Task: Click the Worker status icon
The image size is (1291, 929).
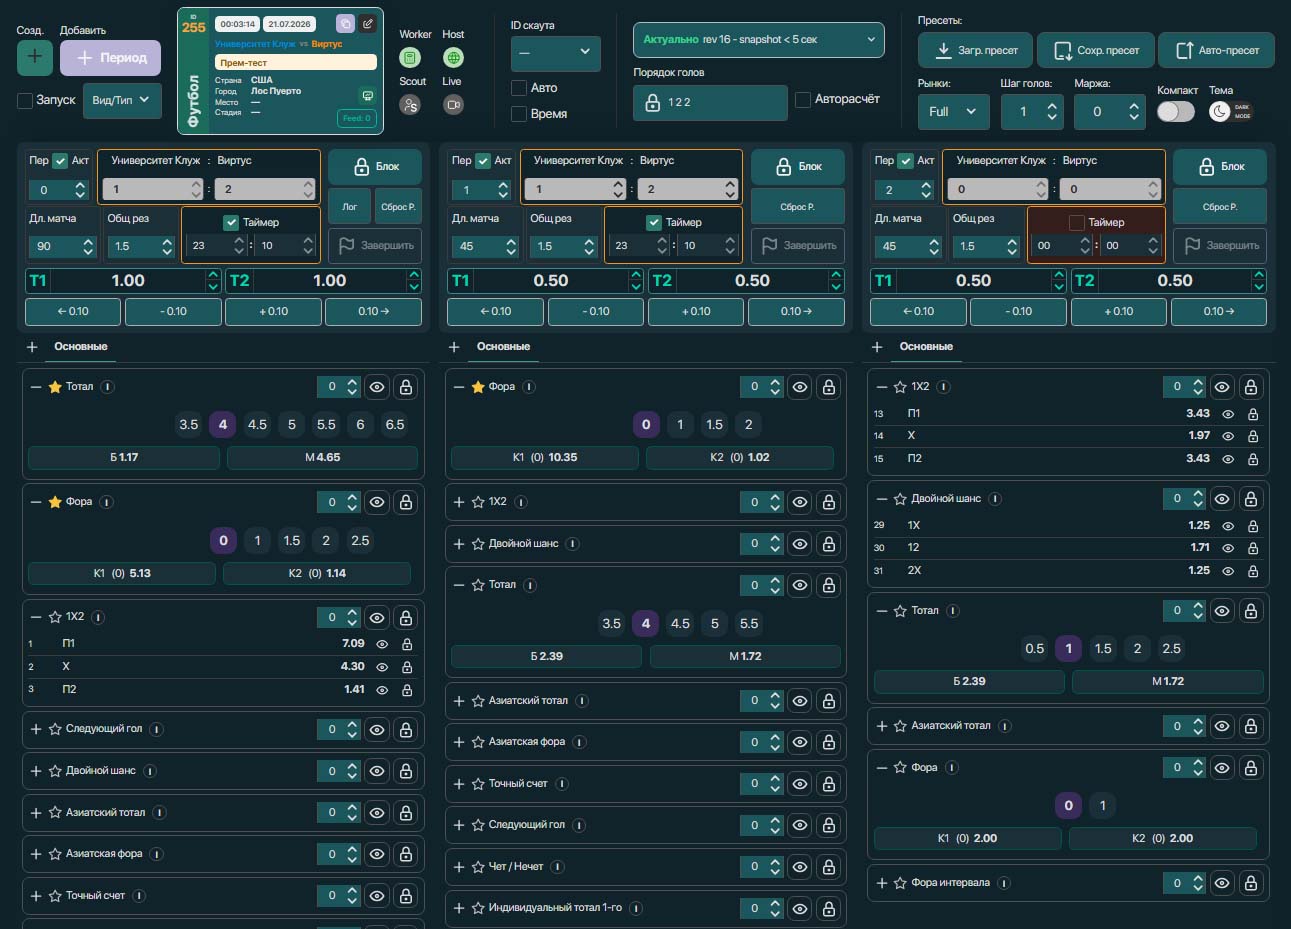Action: point(410,58)
